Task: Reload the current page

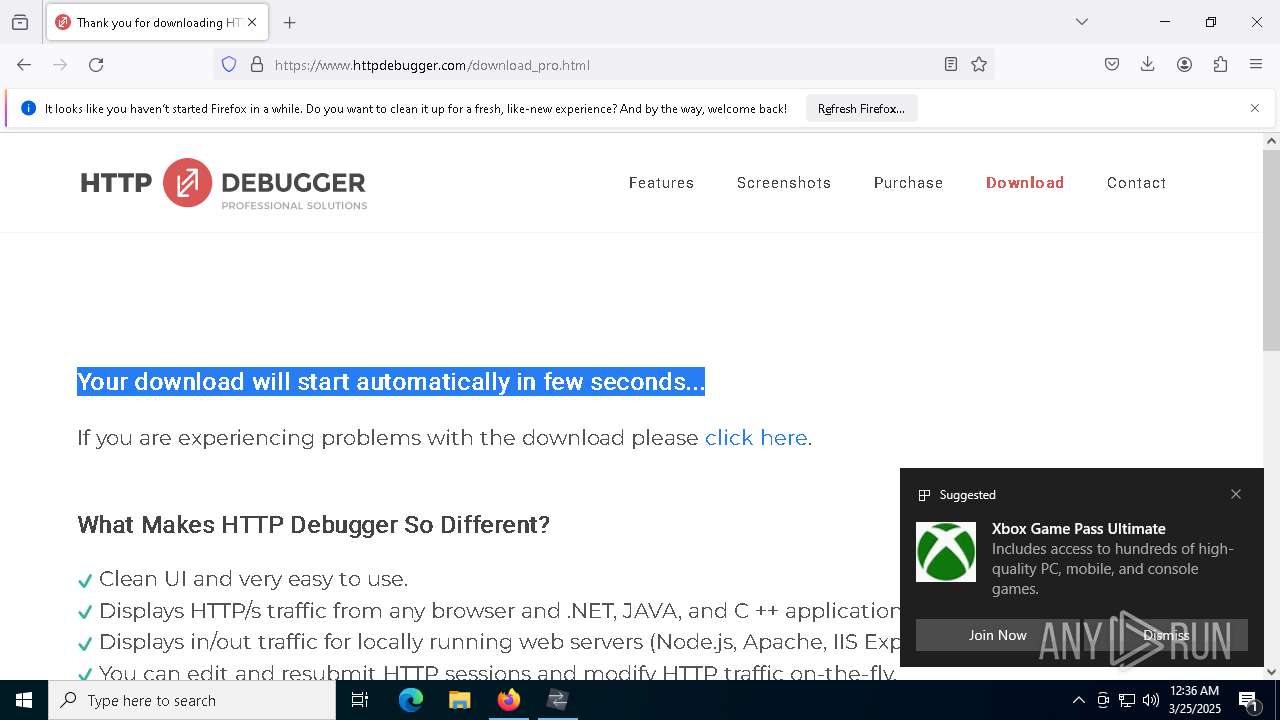Action: 96,65
